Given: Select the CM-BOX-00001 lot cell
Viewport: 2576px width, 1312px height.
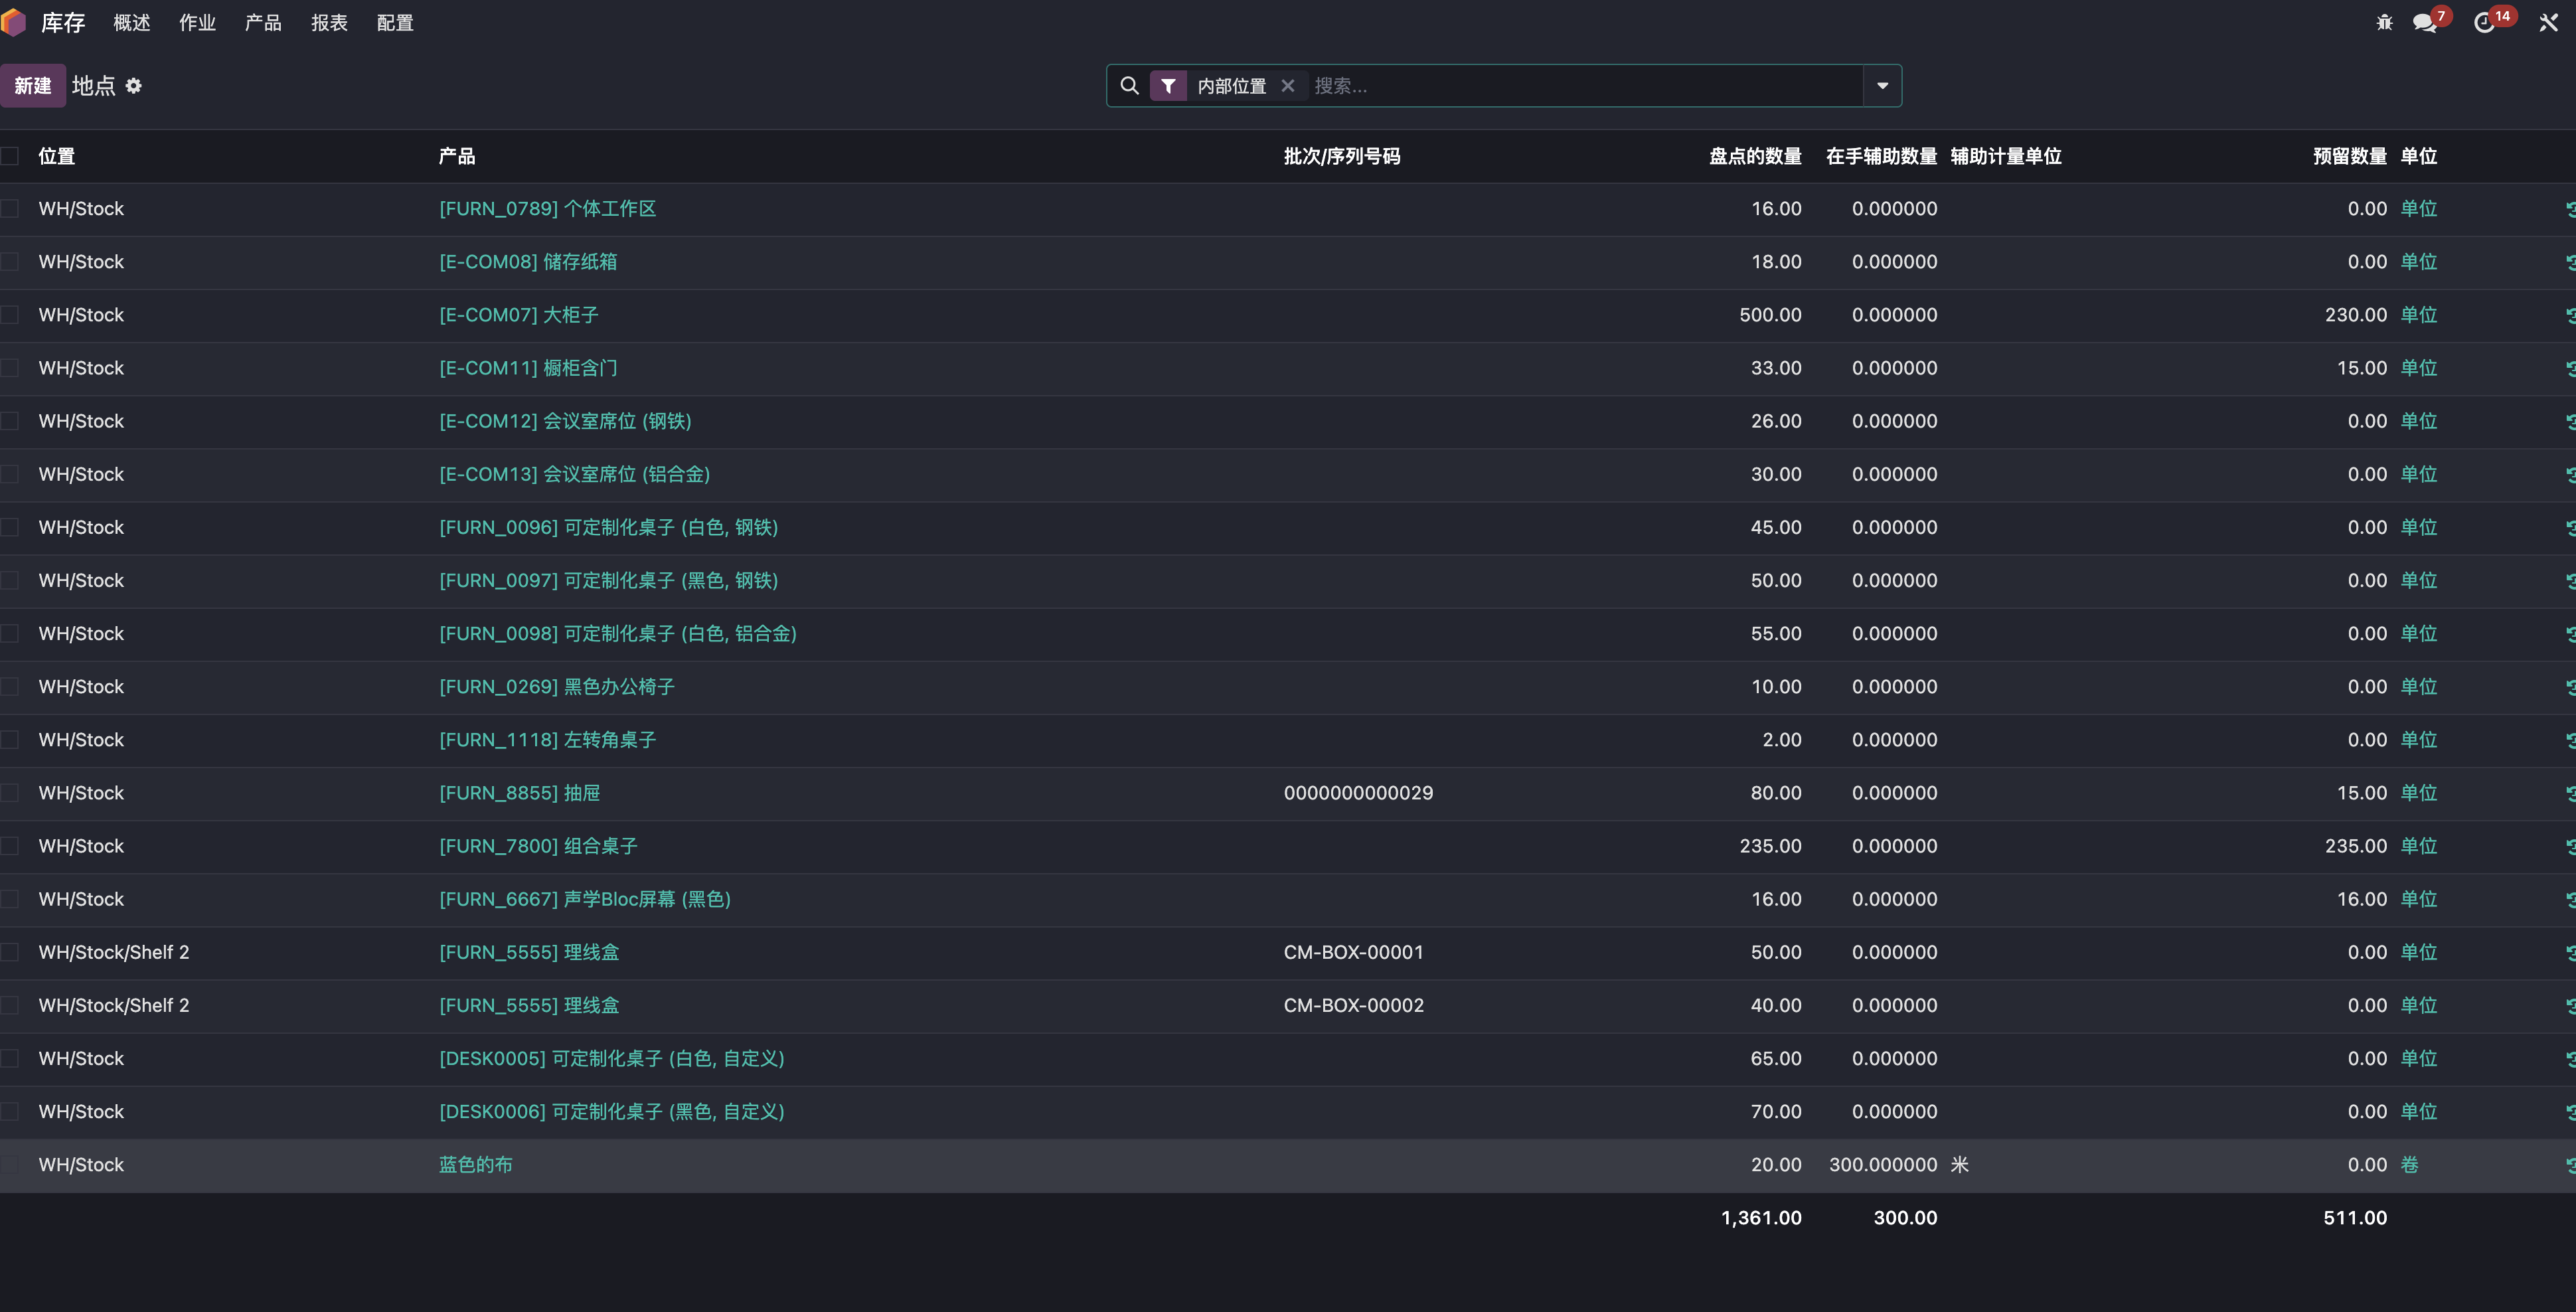Looking at the screenshot, I should [1354, 952].
